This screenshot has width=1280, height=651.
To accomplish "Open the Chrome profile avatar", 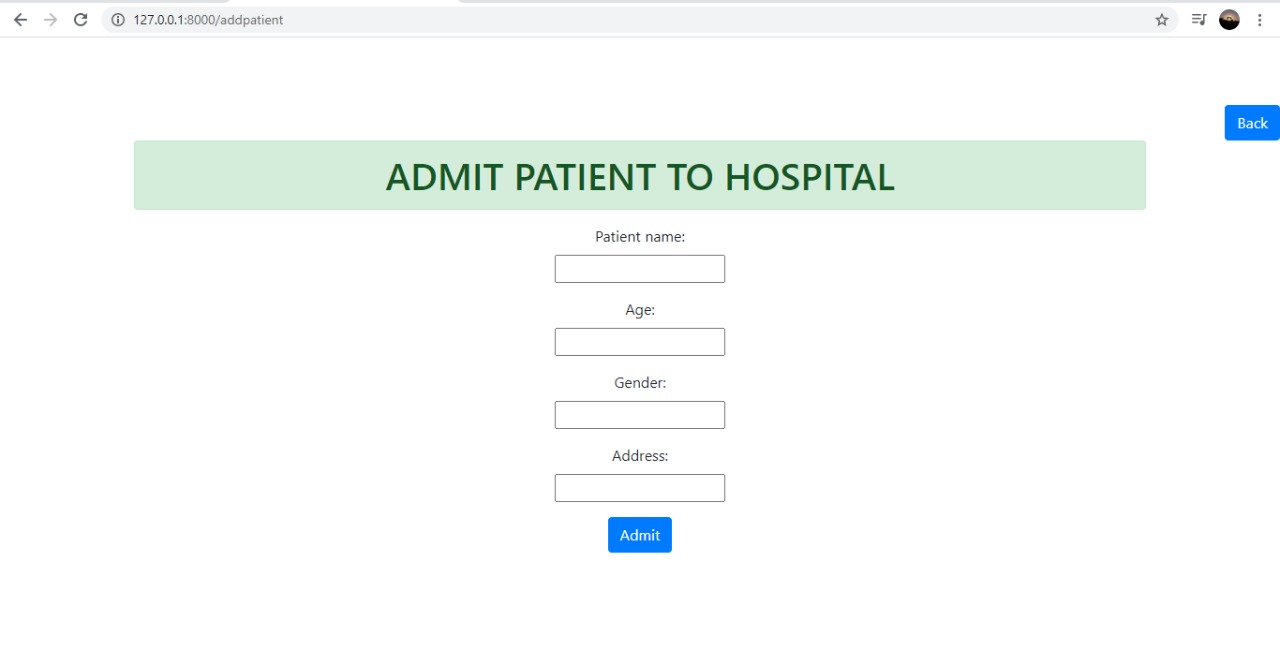I will (1229, 19).
